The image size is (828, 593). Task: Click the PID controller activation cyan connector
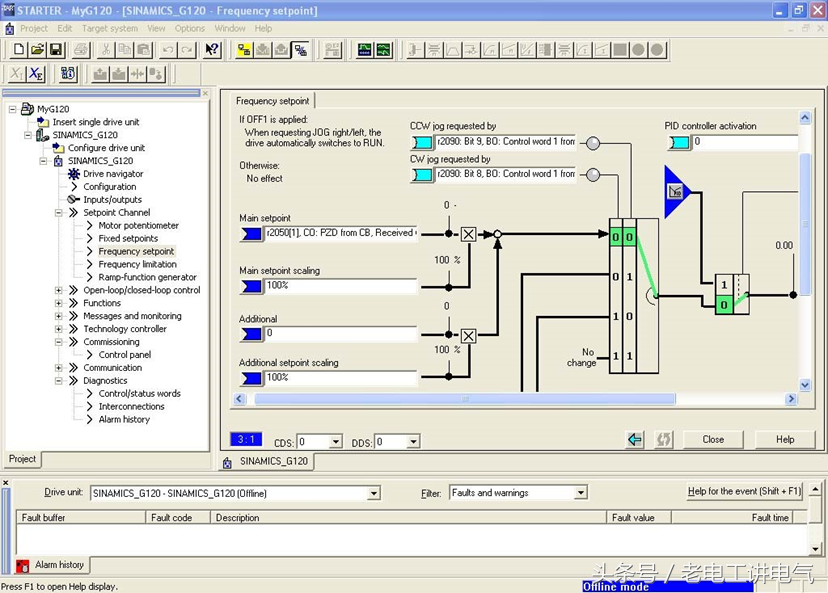679,143
